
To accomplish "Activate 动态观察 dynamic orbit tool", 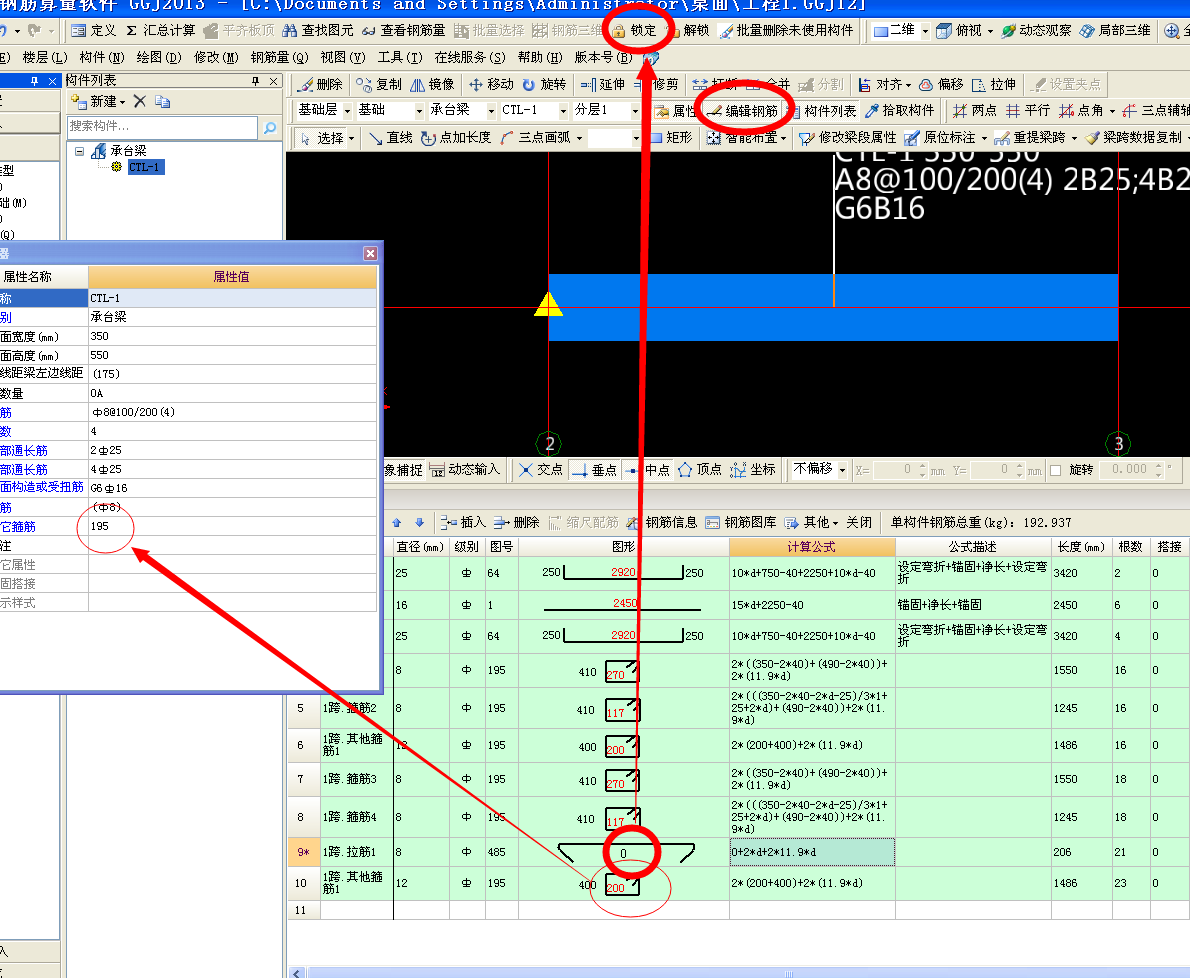I will [x=1036, y=30].
